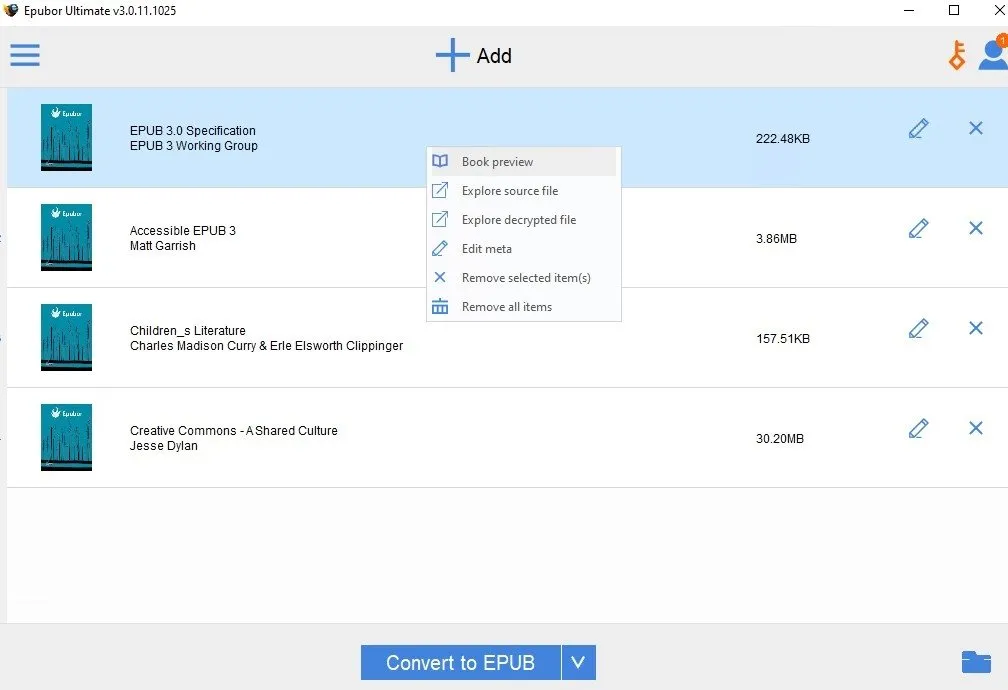The image size is (1008, 690).
Task: Click the 30.20MB file size
Action: [780, 439]
